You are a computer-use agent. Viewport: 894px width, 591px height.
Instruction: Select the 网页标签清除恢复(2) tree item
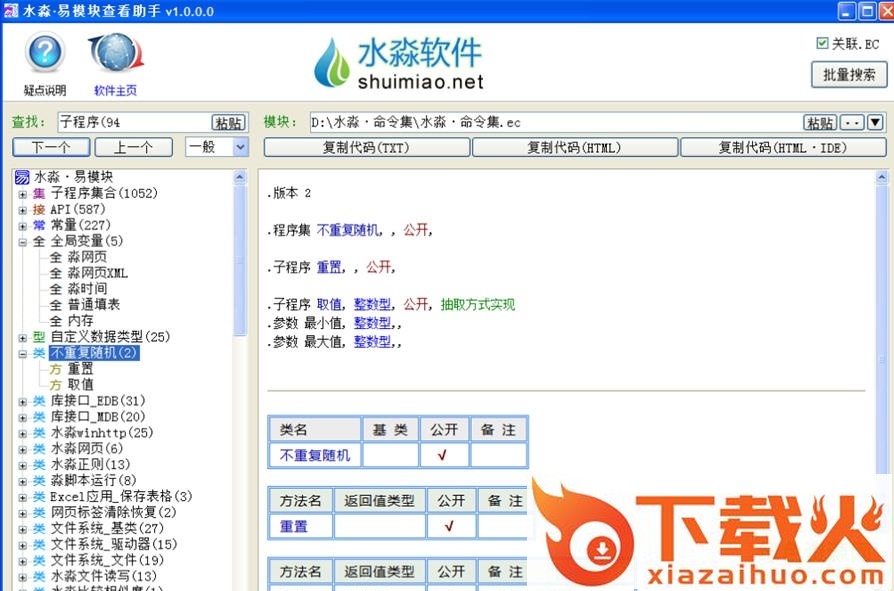113,512
